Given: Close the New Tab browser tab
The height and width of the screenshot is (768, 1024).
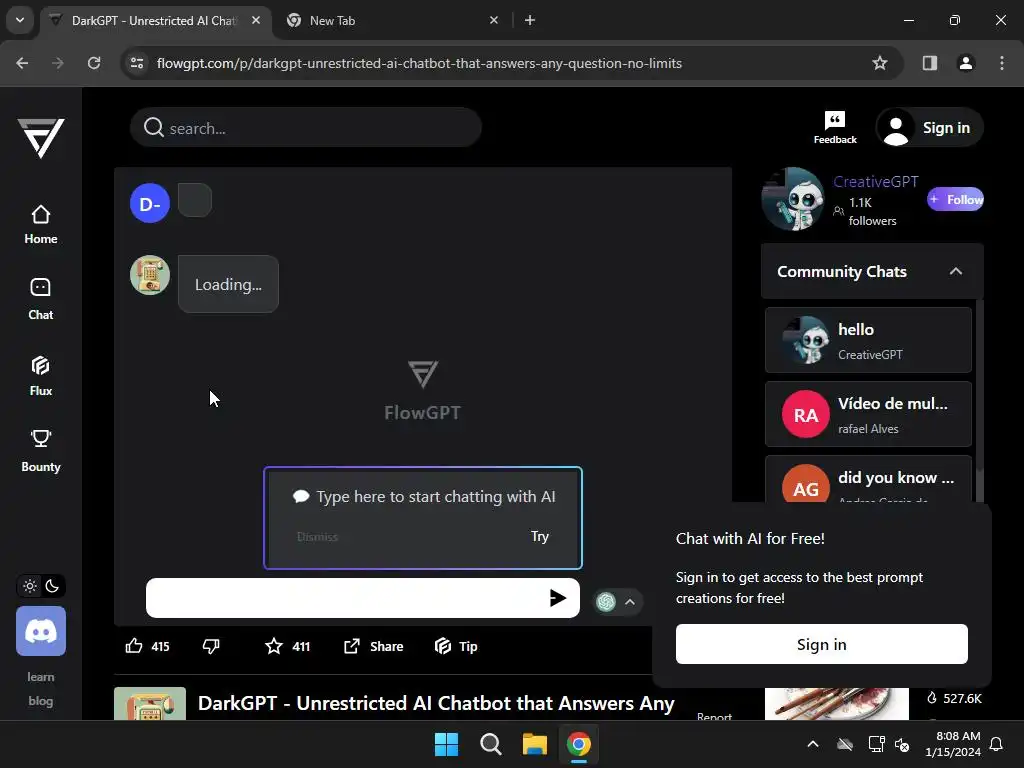Looking at the screenshot, I should [494, 20].
